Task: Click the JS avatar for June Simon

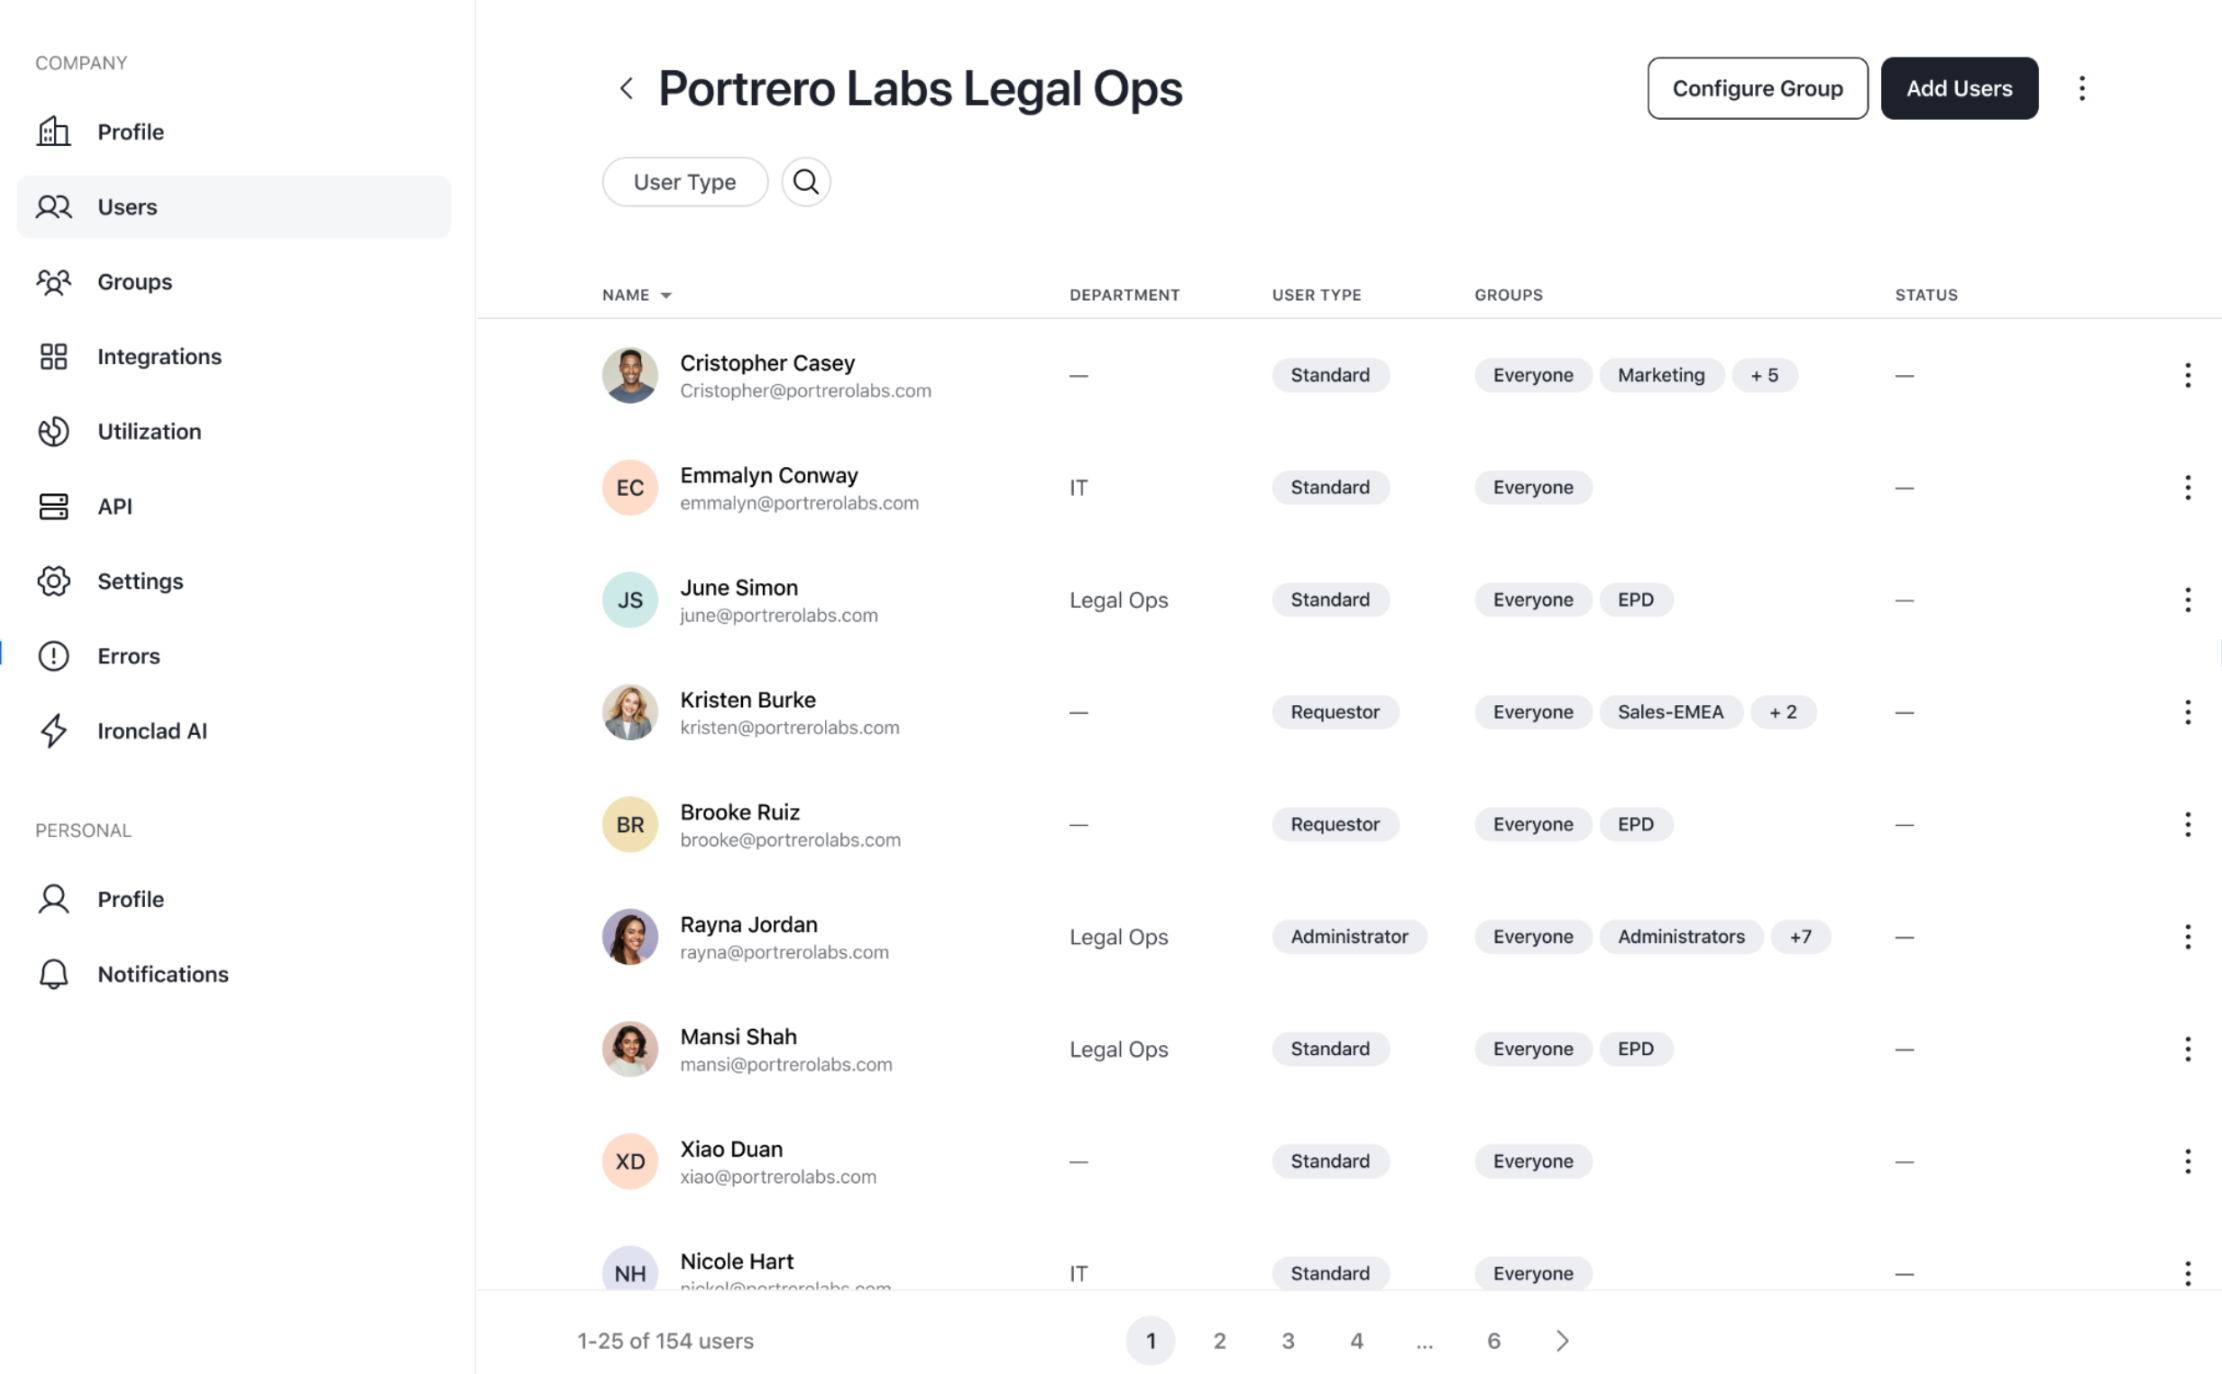Action: 630,600
